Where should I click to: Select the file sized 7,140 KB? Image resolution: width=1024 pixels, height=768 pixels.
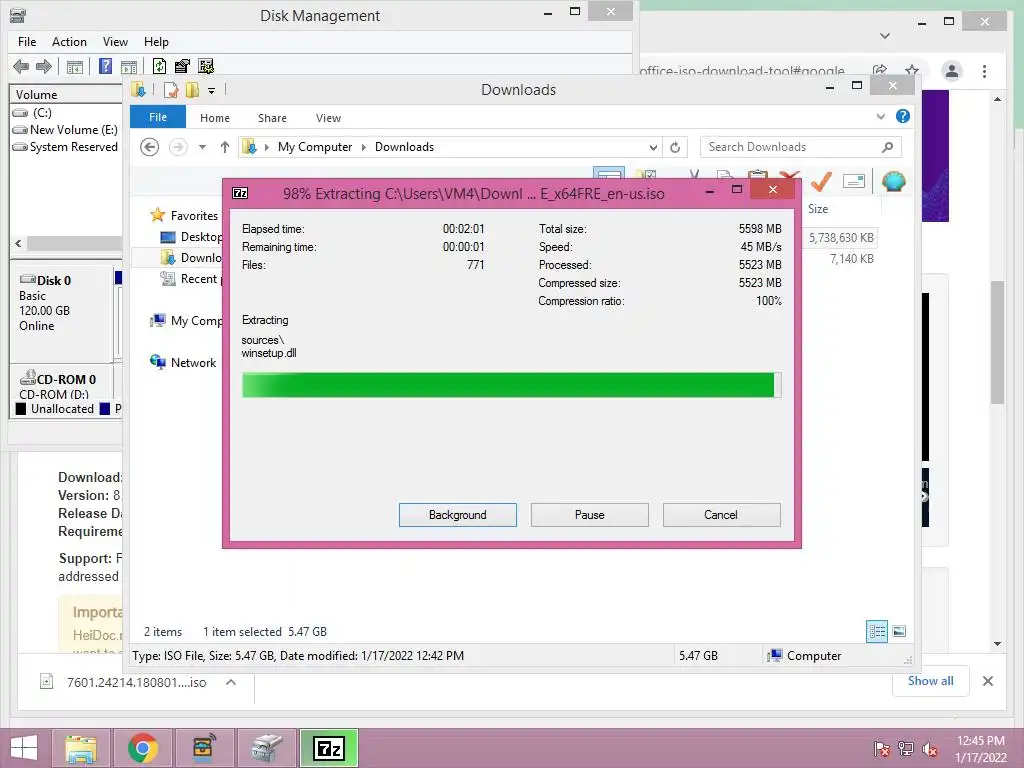(851, 259)
